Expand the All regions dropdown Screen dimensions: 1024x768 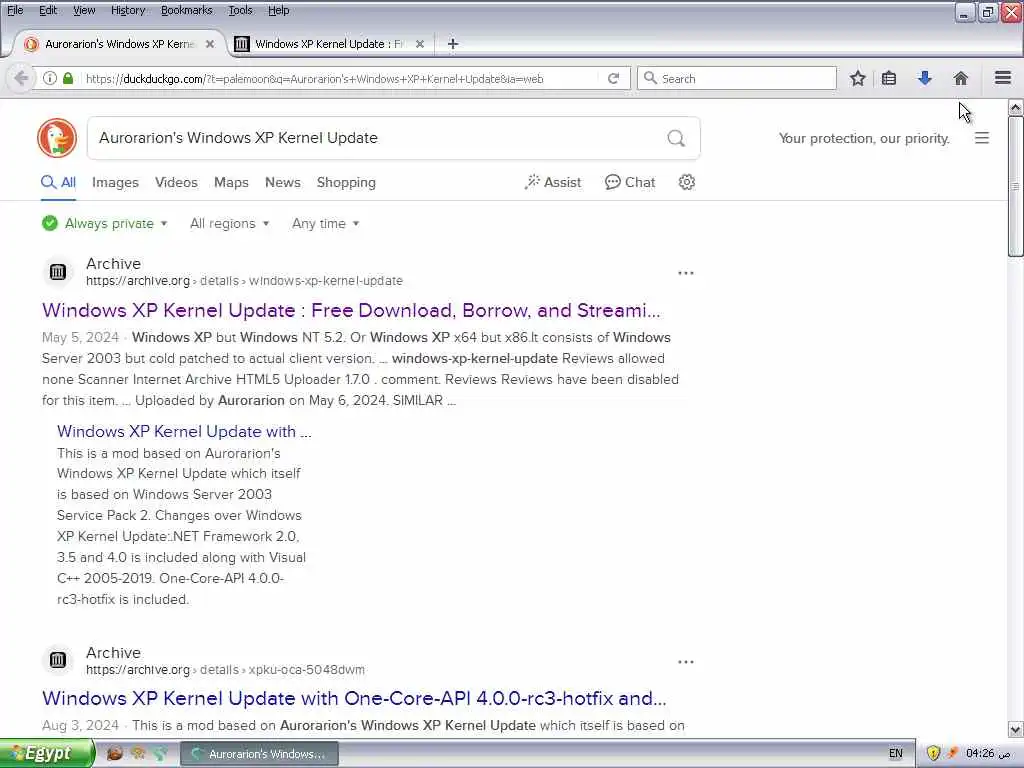[229, 223]
